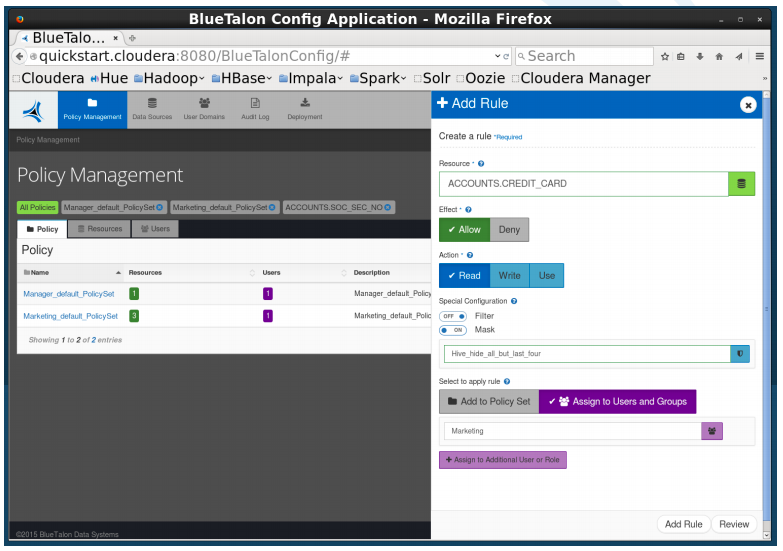Select the Deny effect

click(509, 230)
